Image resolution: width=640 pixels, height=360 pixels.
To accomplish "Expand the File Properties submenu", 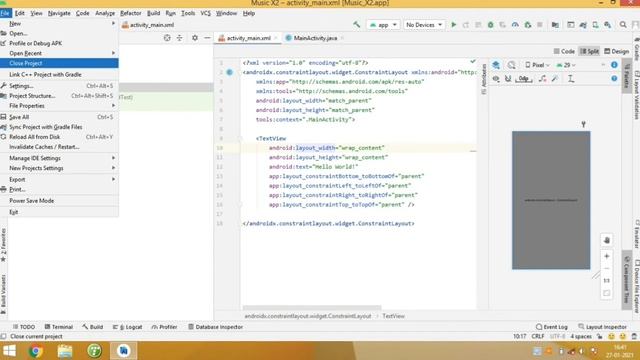I will click(x=59, y=106).
